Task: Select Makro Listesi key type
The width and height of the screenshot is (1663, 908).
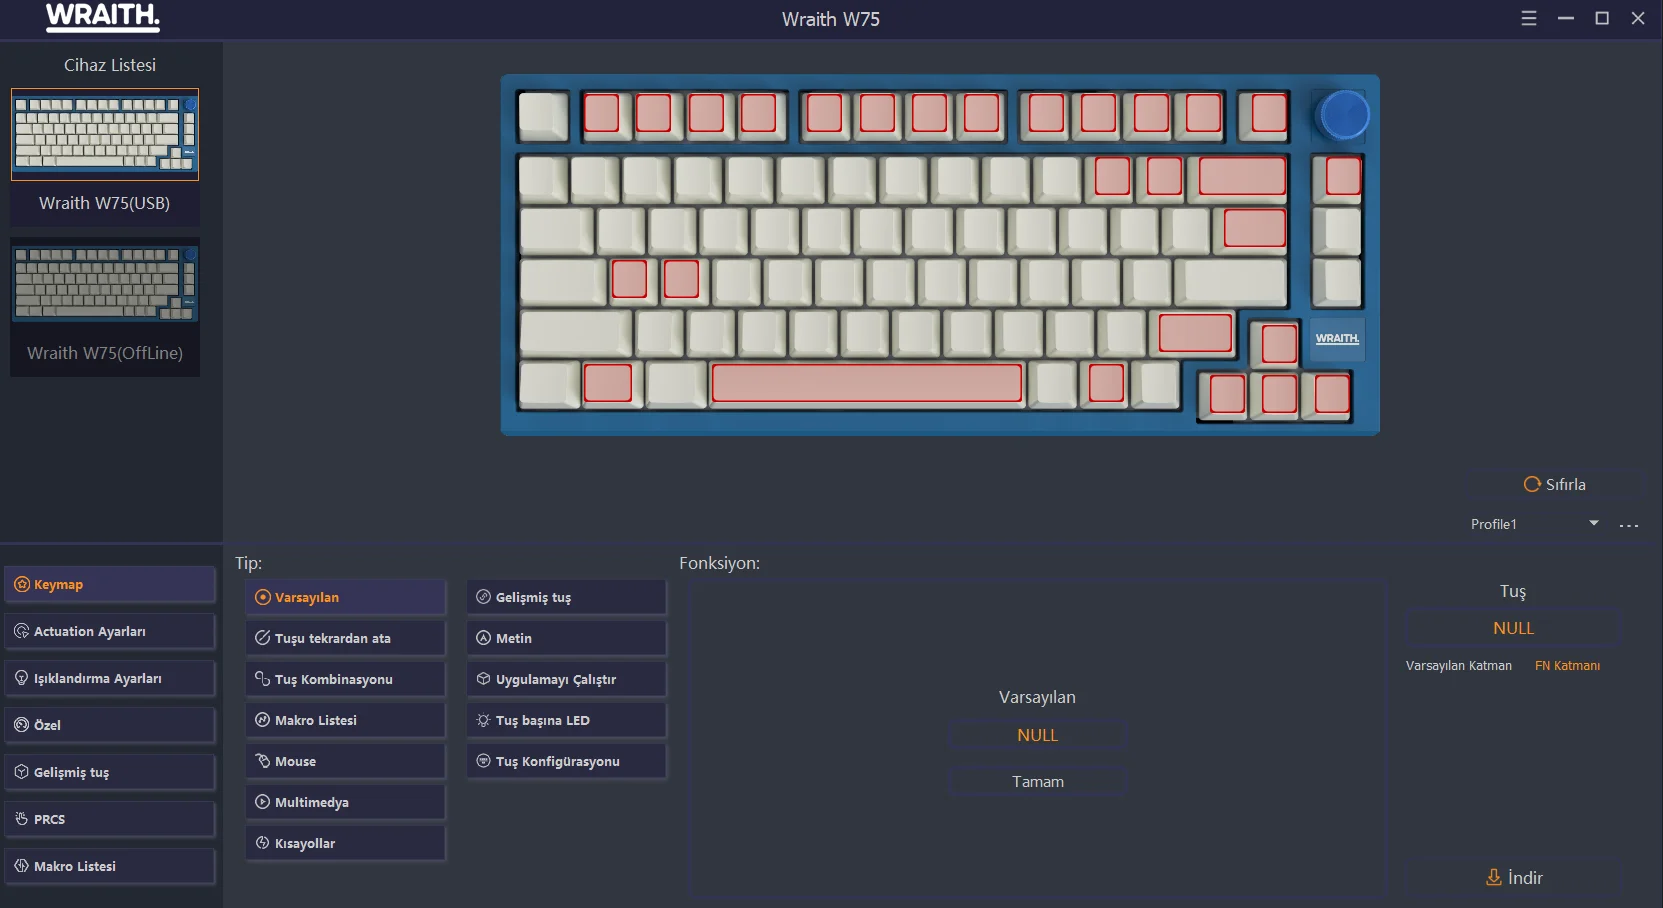Action: [x=346, y=720]
